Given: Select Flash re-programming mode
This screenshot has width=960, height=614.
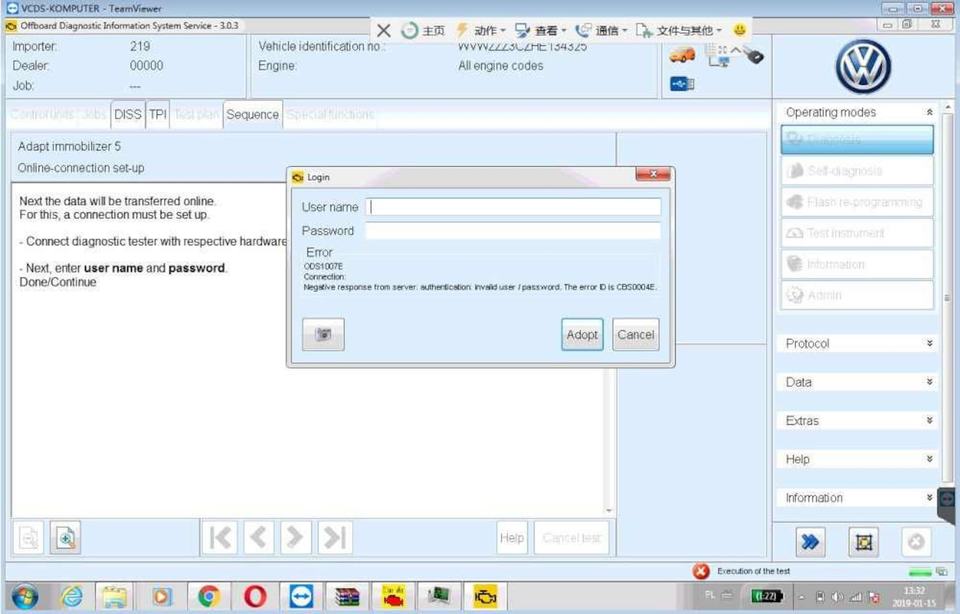Looking at the screenshot, I should coord(857,202).
